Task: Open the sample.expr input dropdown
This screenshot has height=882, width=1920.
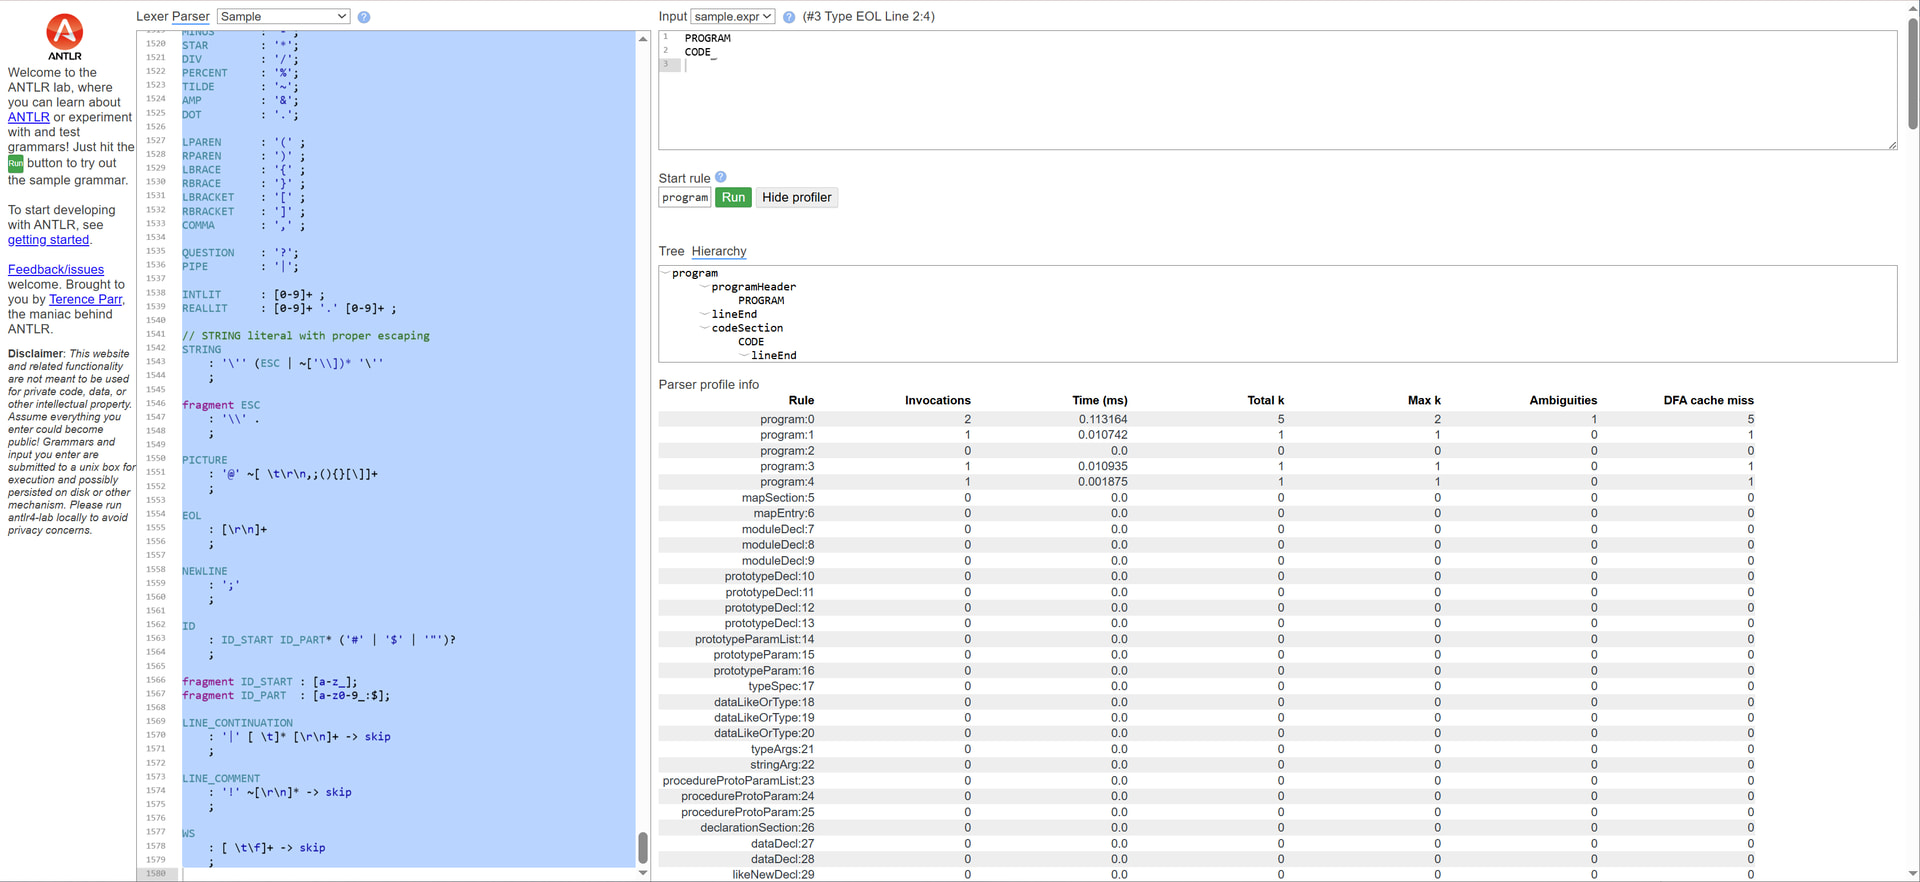Action: [x=733, y=17]
